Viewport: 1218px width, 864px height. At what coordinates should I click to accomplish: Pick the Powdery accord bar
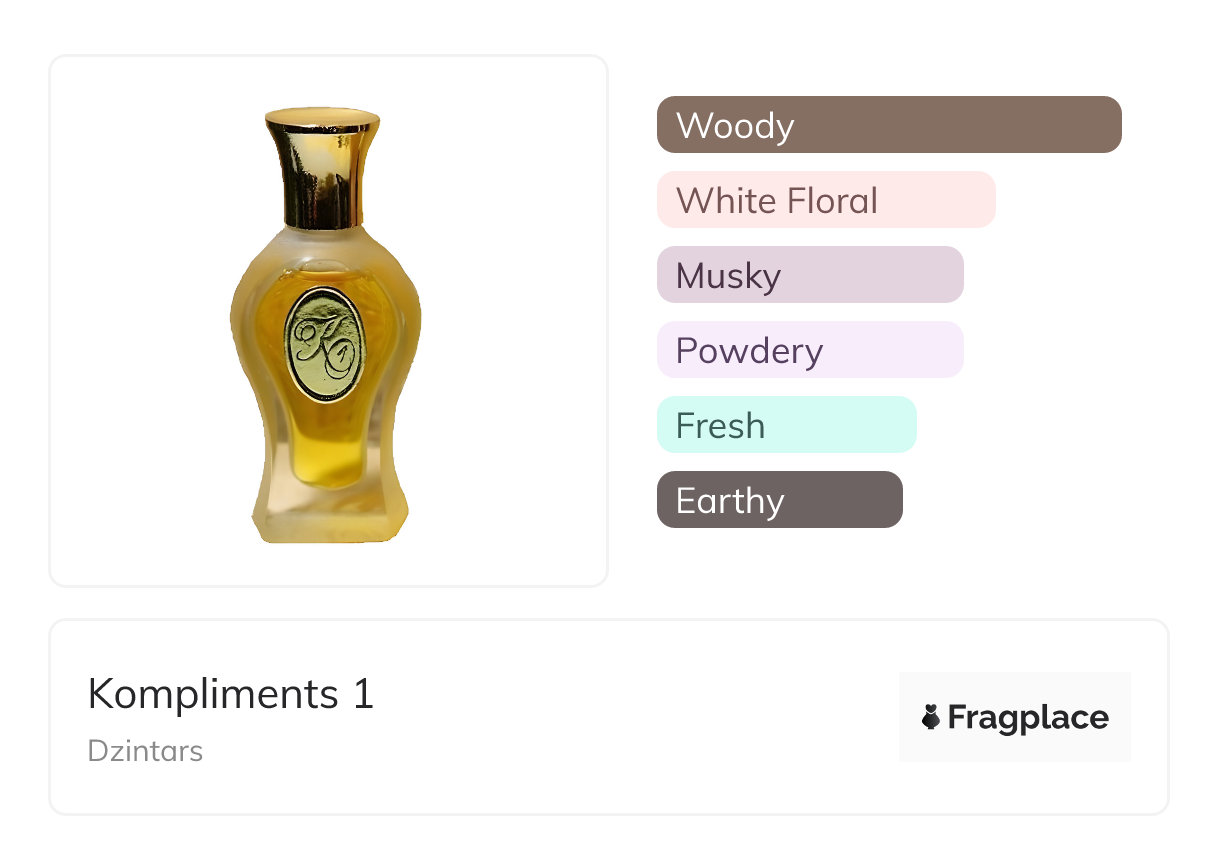click(x=809, y=350)
